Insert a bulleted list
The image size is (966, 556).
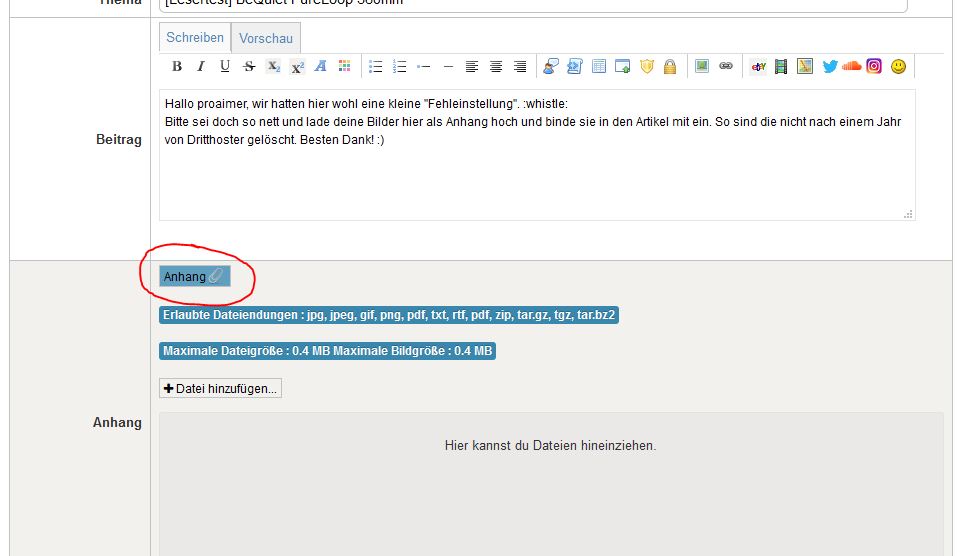[x=376, y=67]
